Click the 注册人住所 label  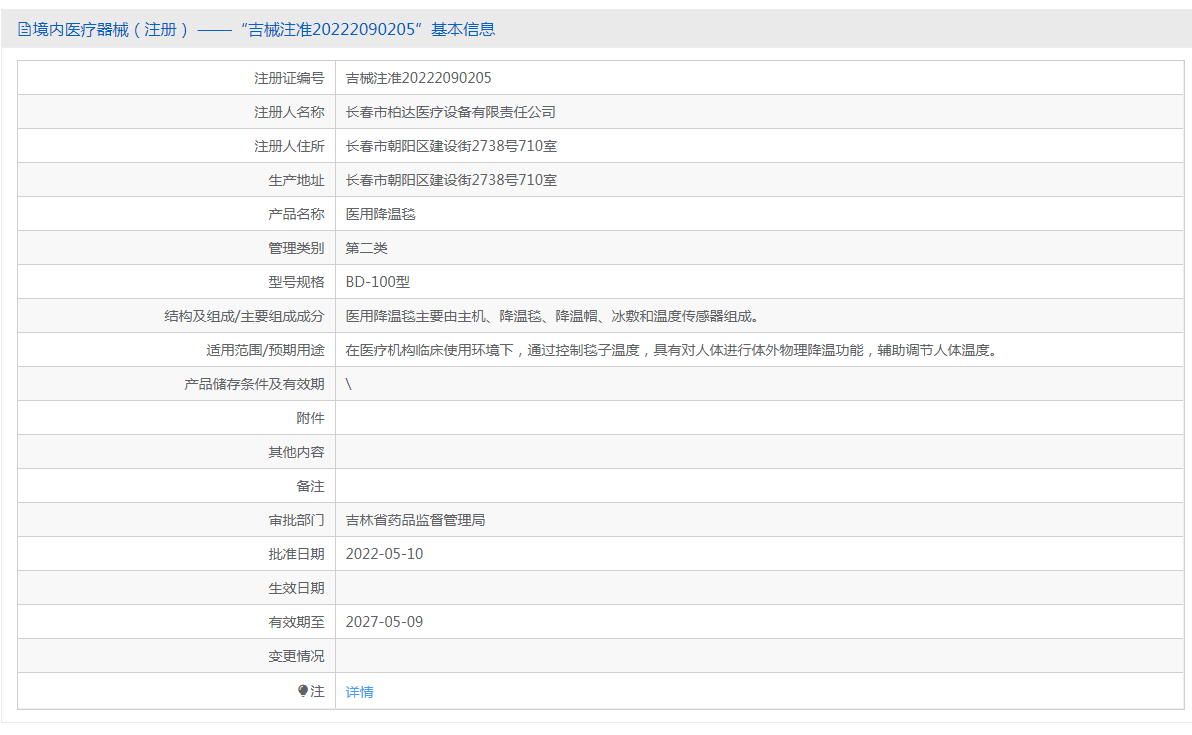pyautogui.click(x=289, y=146)
